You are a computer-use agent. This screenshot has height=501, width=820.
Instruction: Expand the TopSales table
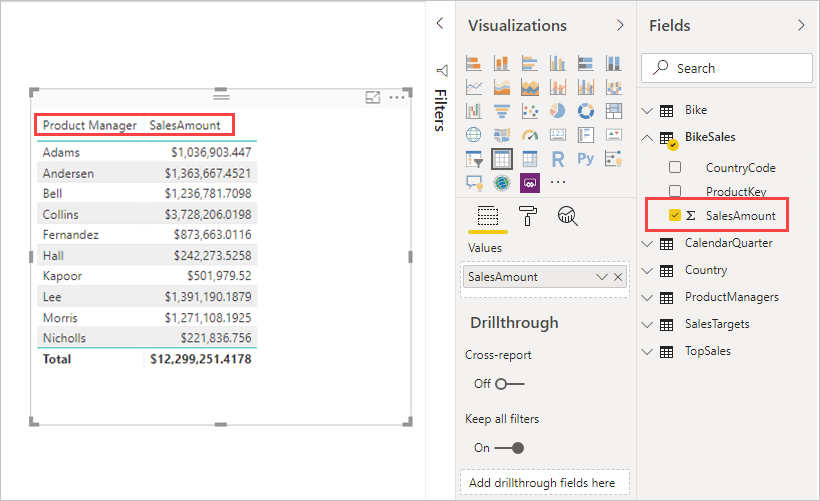647,352
